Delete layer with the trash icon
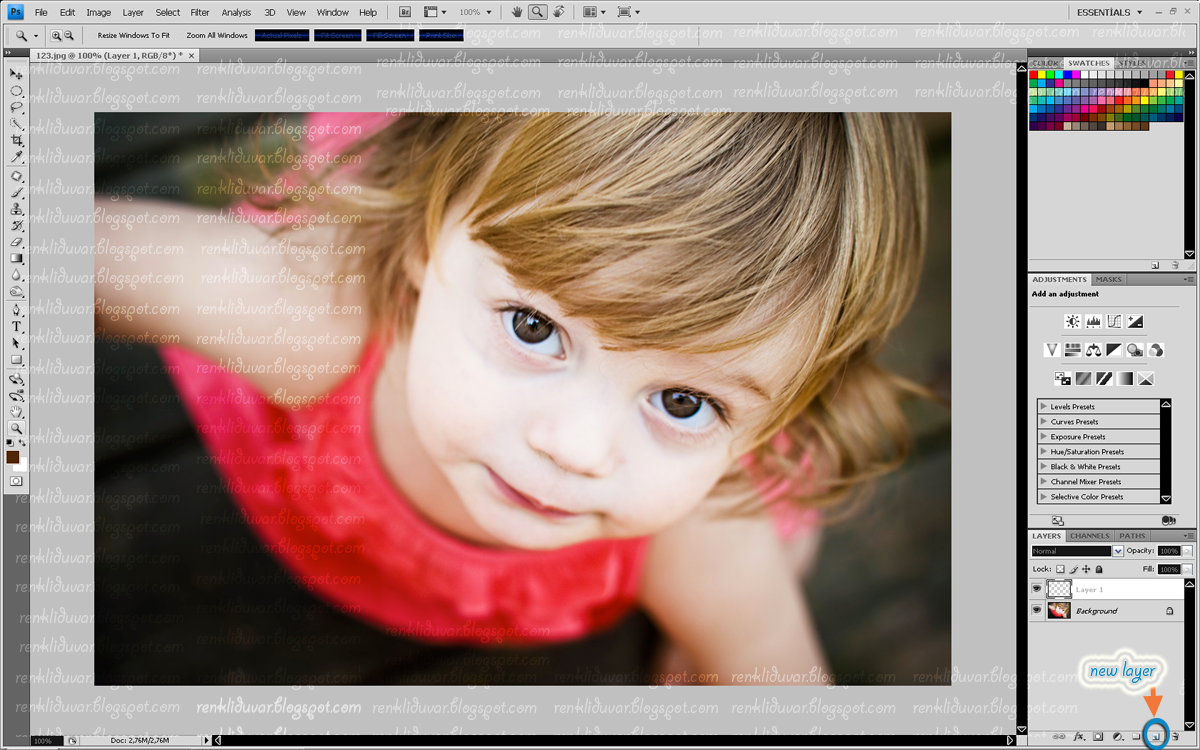This screenshot has height=750, width=1200. pos(1174,737)
